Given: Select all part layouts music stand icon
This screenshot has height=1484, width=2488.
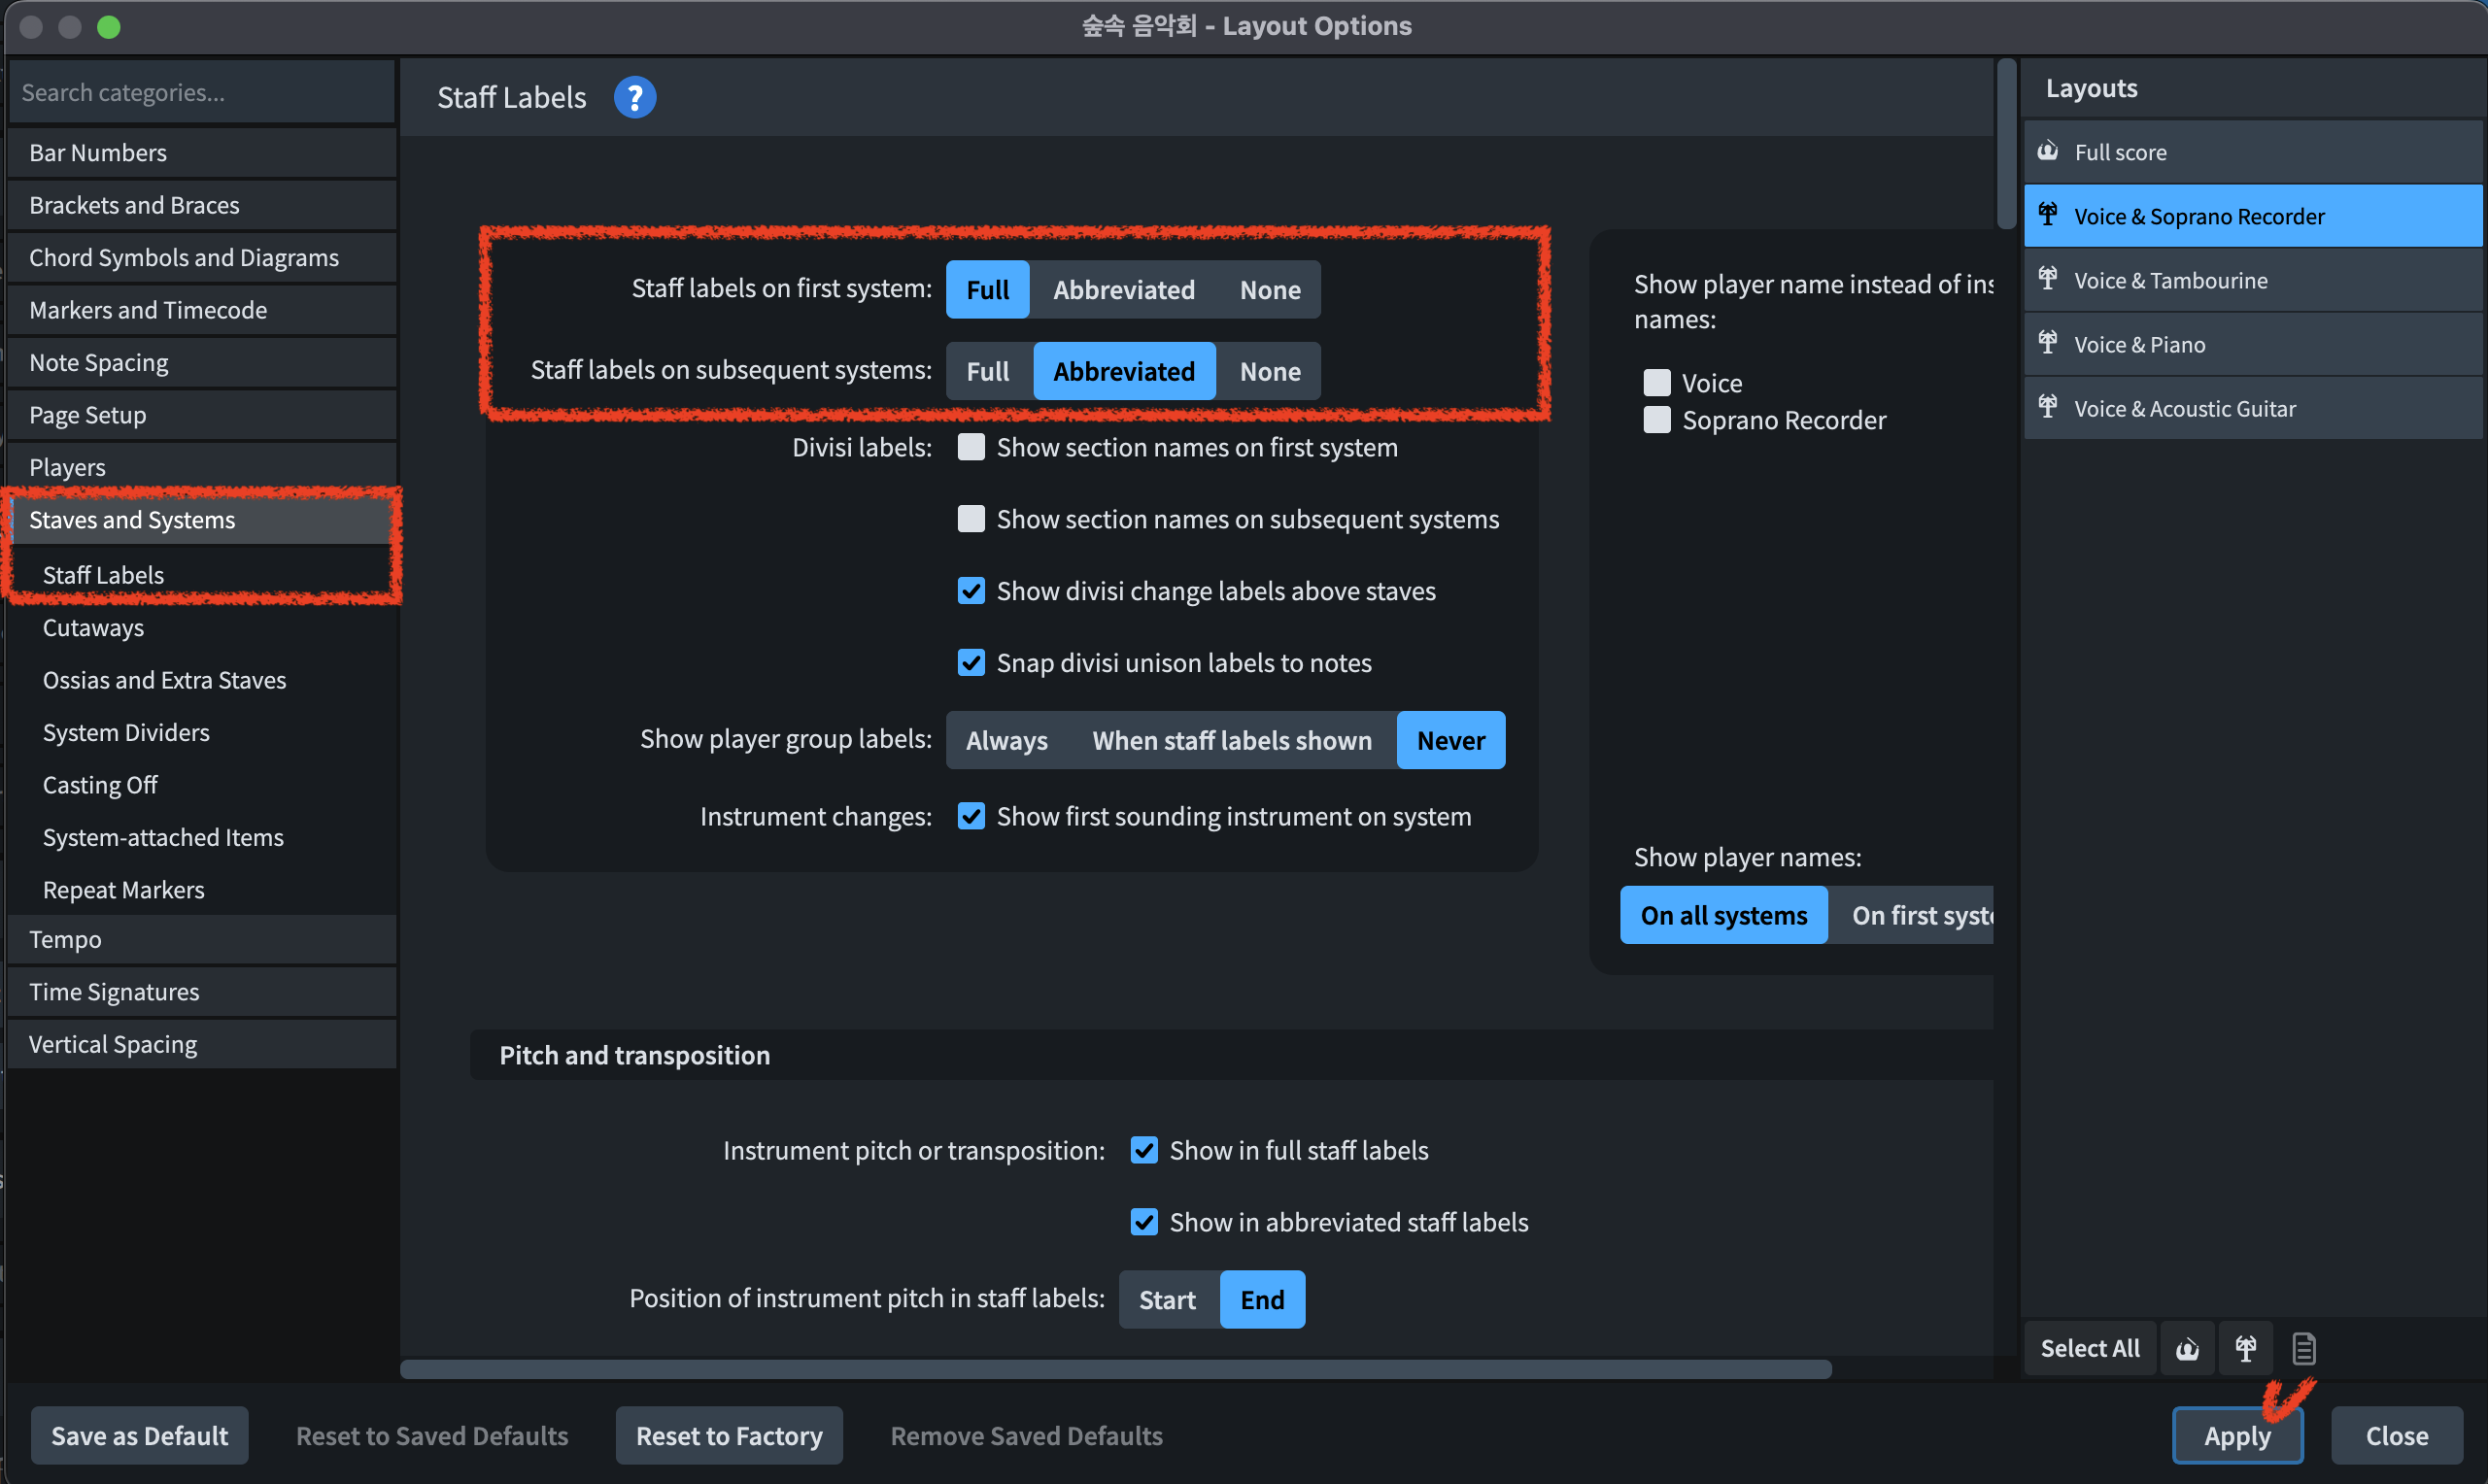Looking at the screenshot, I should coord(2245,1349).
